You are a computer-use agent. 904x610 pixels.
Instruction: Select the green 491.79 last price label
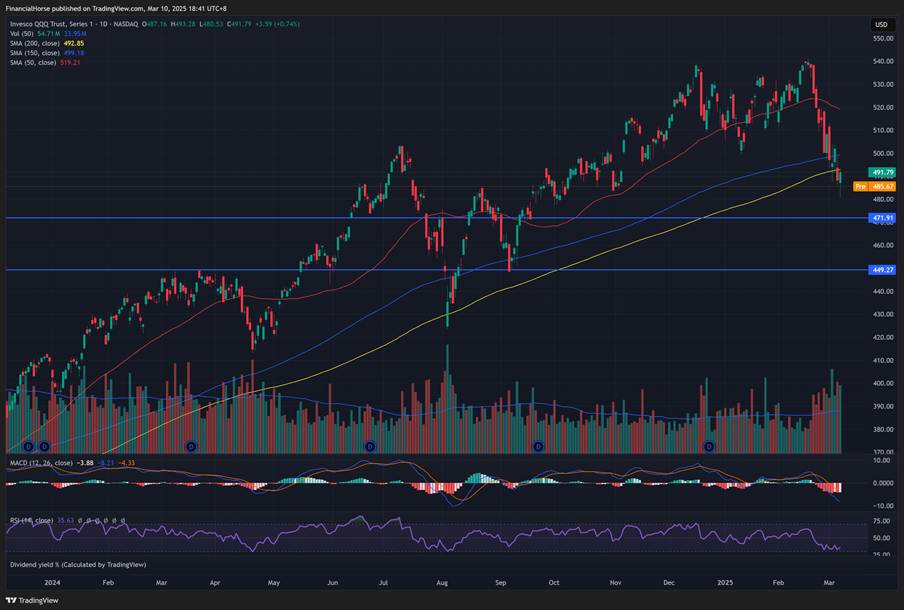(x=882, y=172)
